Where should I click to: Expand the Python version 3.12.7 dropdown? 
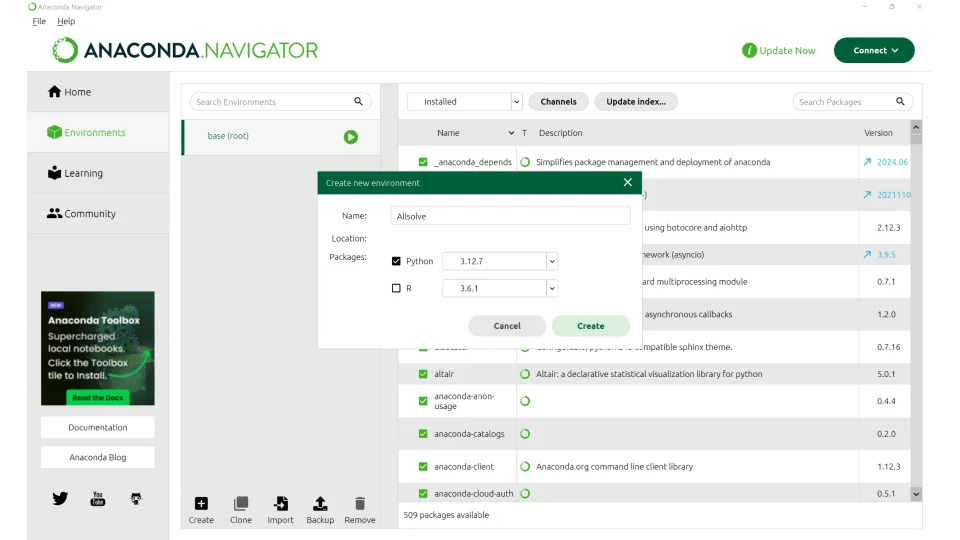[551, 261]
